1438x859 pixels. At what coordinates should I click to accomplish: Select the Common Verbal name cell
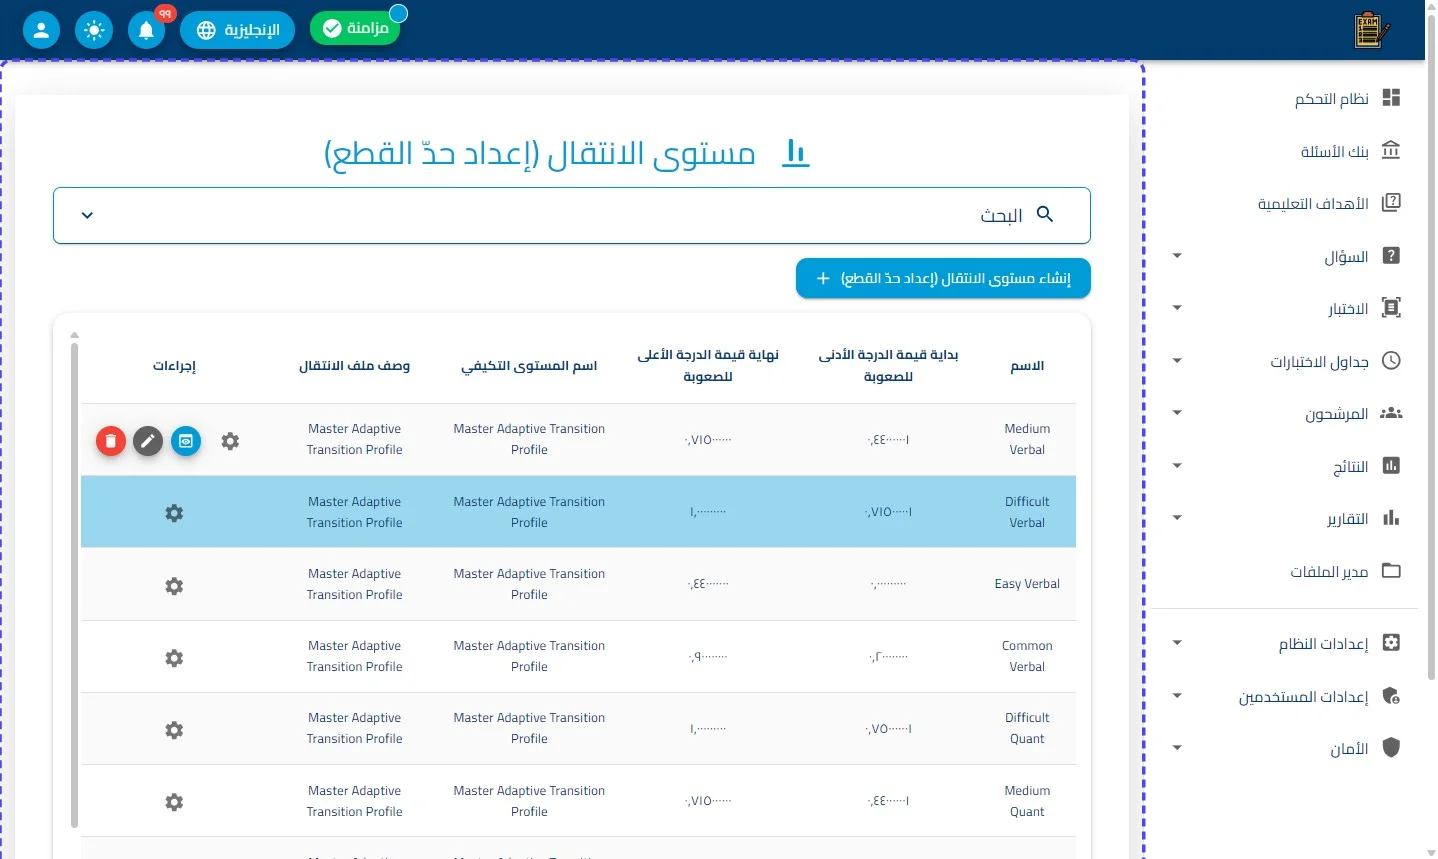pos(1027,656)
